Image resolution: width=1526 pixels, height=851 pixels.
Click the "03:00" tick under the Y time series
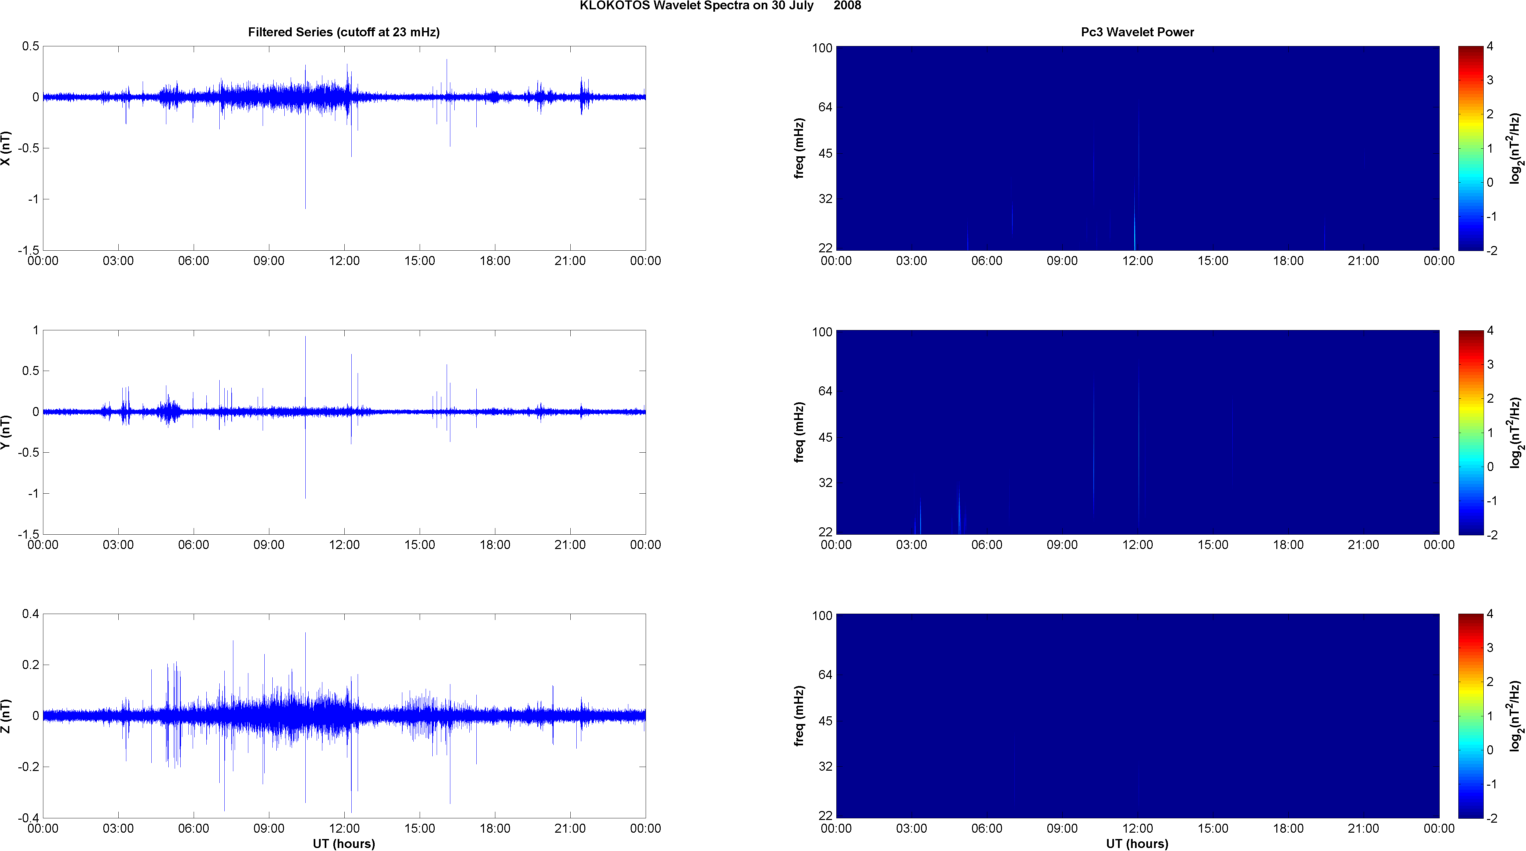(x=118, y=545)
